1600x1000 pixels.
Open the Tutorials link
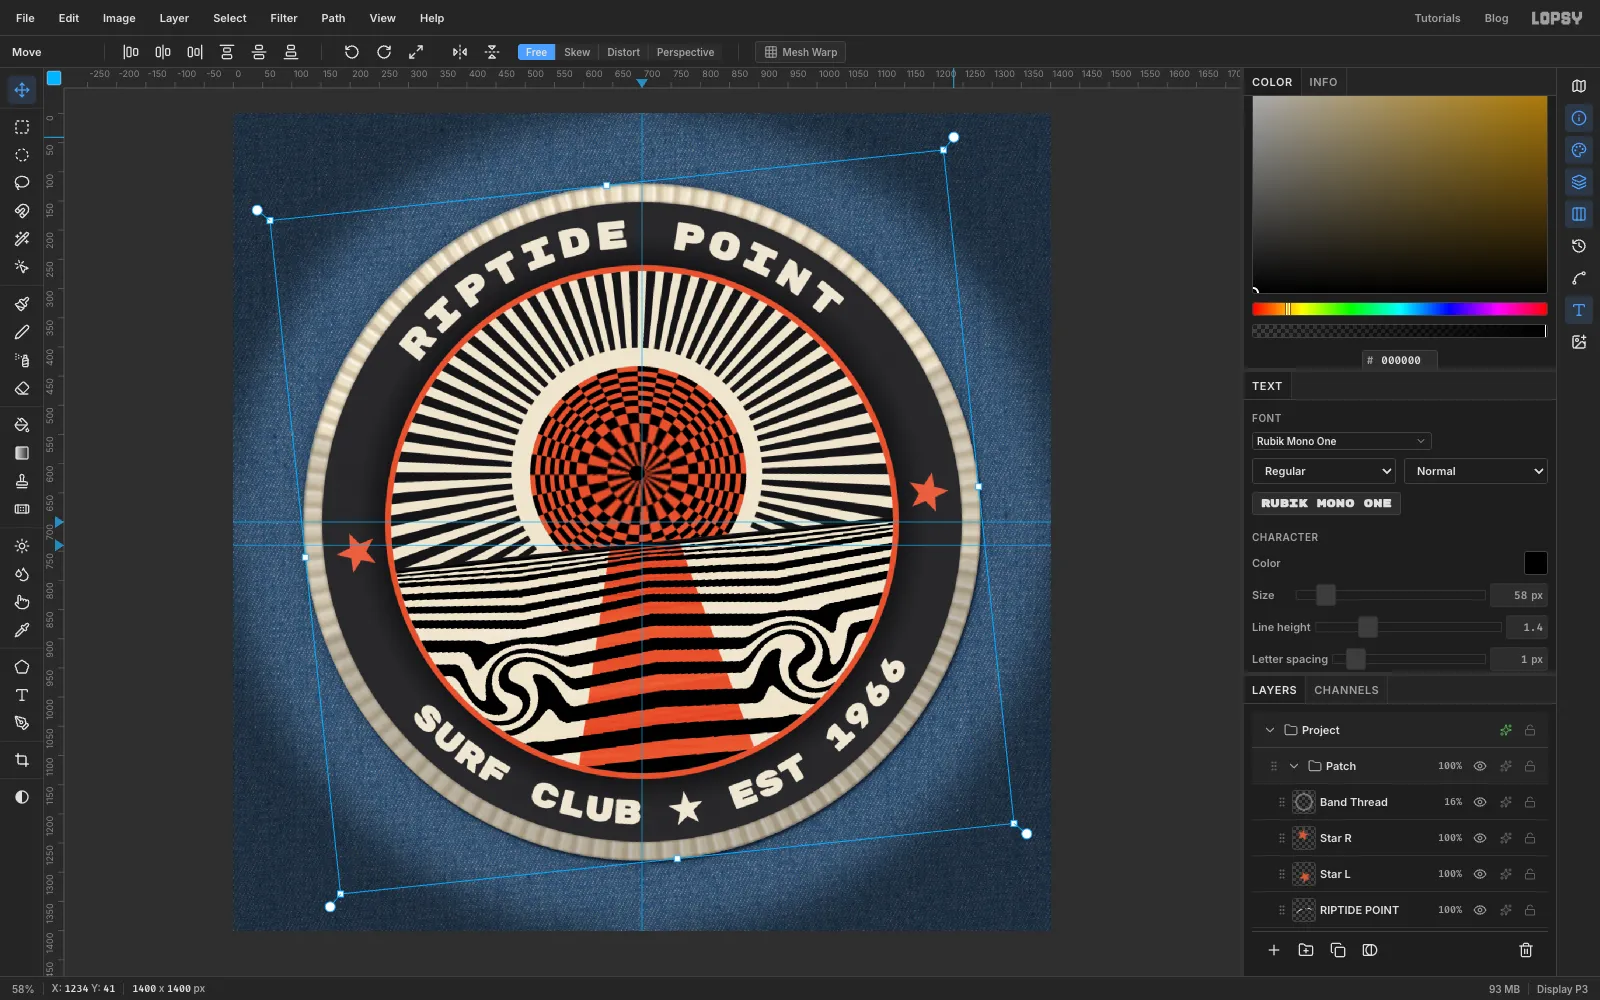click(1437, 18)
